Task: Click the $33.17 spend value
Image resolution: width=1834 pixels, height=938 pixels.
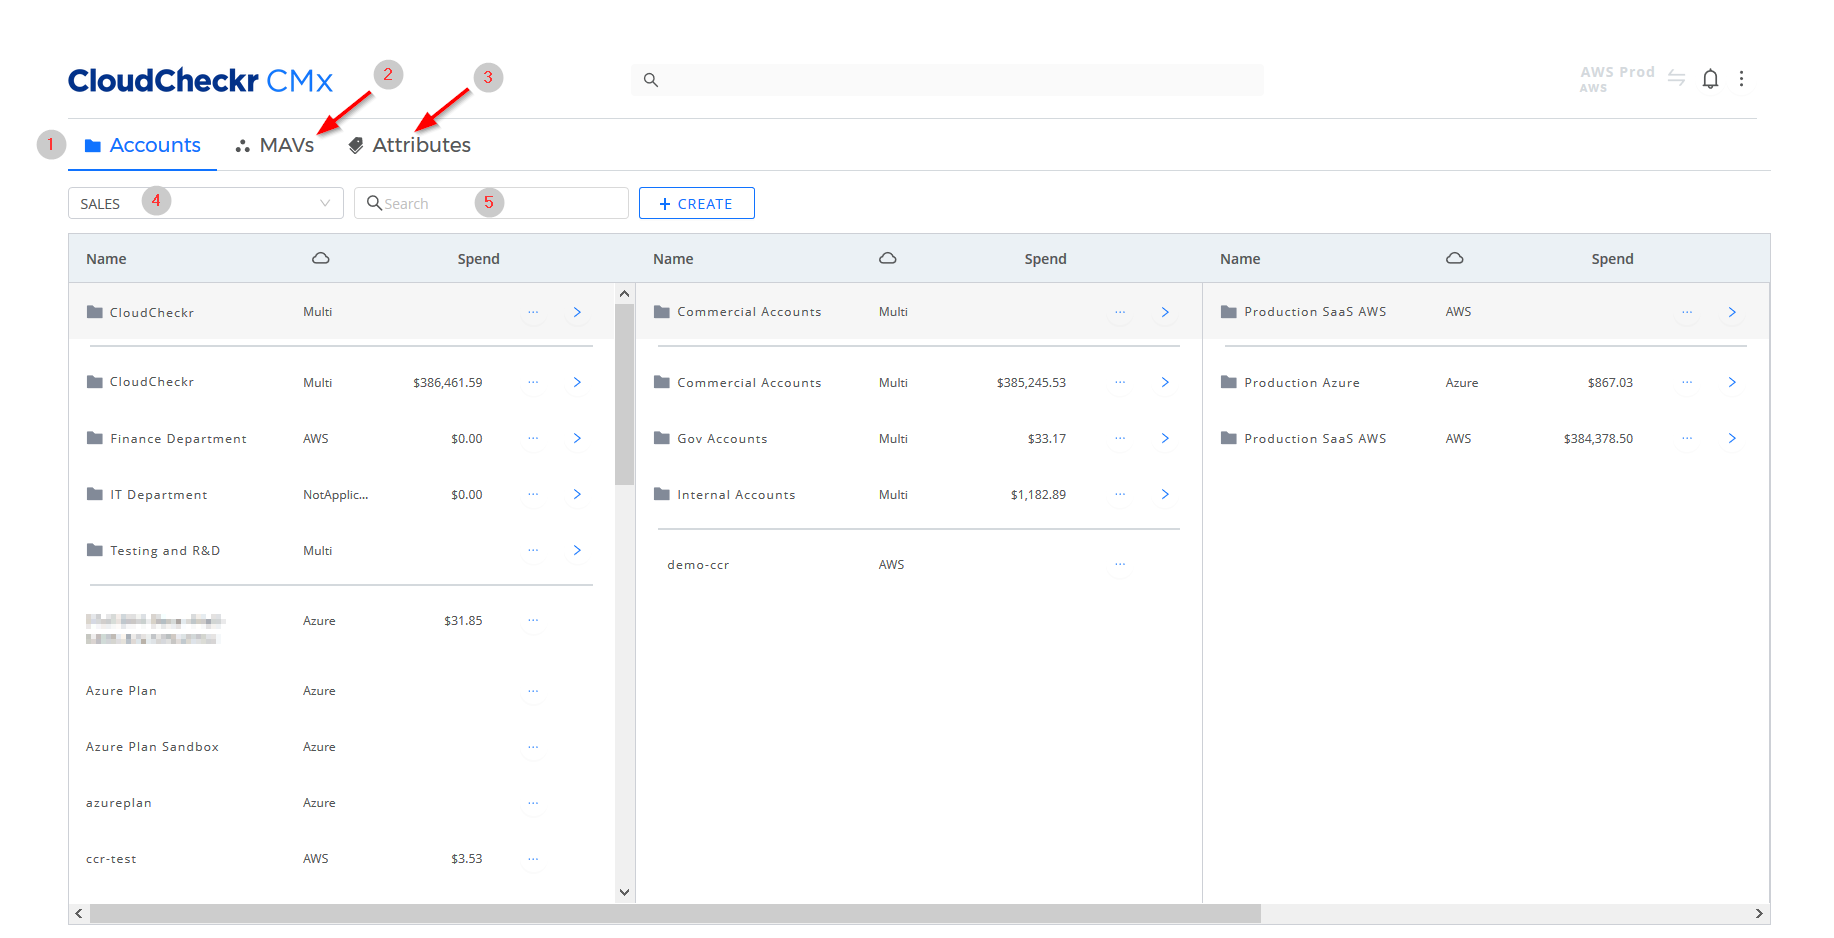Action: click(x=1047, y=438)
